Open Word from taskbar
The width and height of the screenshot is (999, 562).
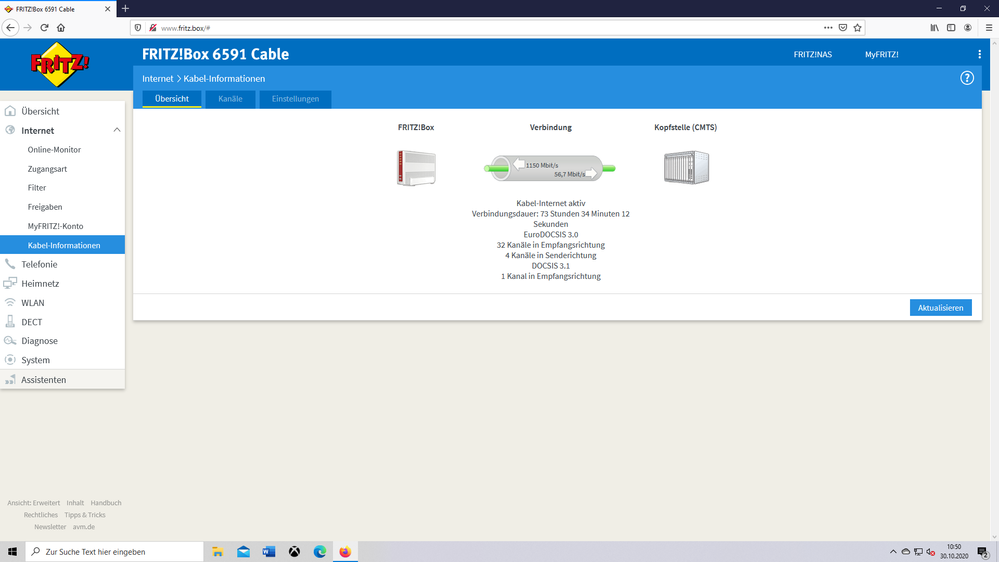[x=269, y=552]
